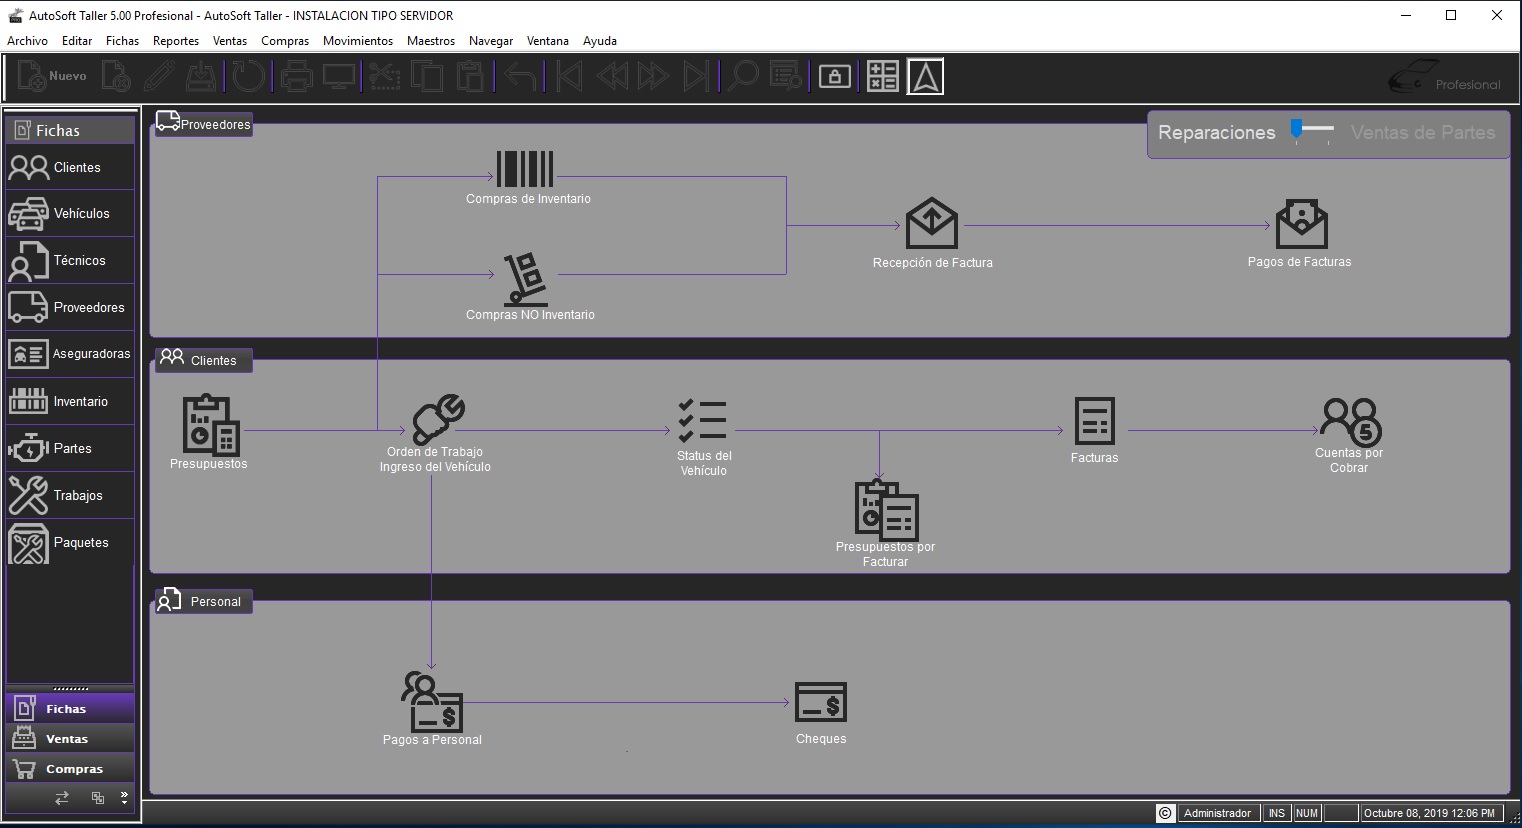The image size is (1522, 828).
Task: Open the Ventas menu
Action: pyautogui.click(x=230, y=41)
